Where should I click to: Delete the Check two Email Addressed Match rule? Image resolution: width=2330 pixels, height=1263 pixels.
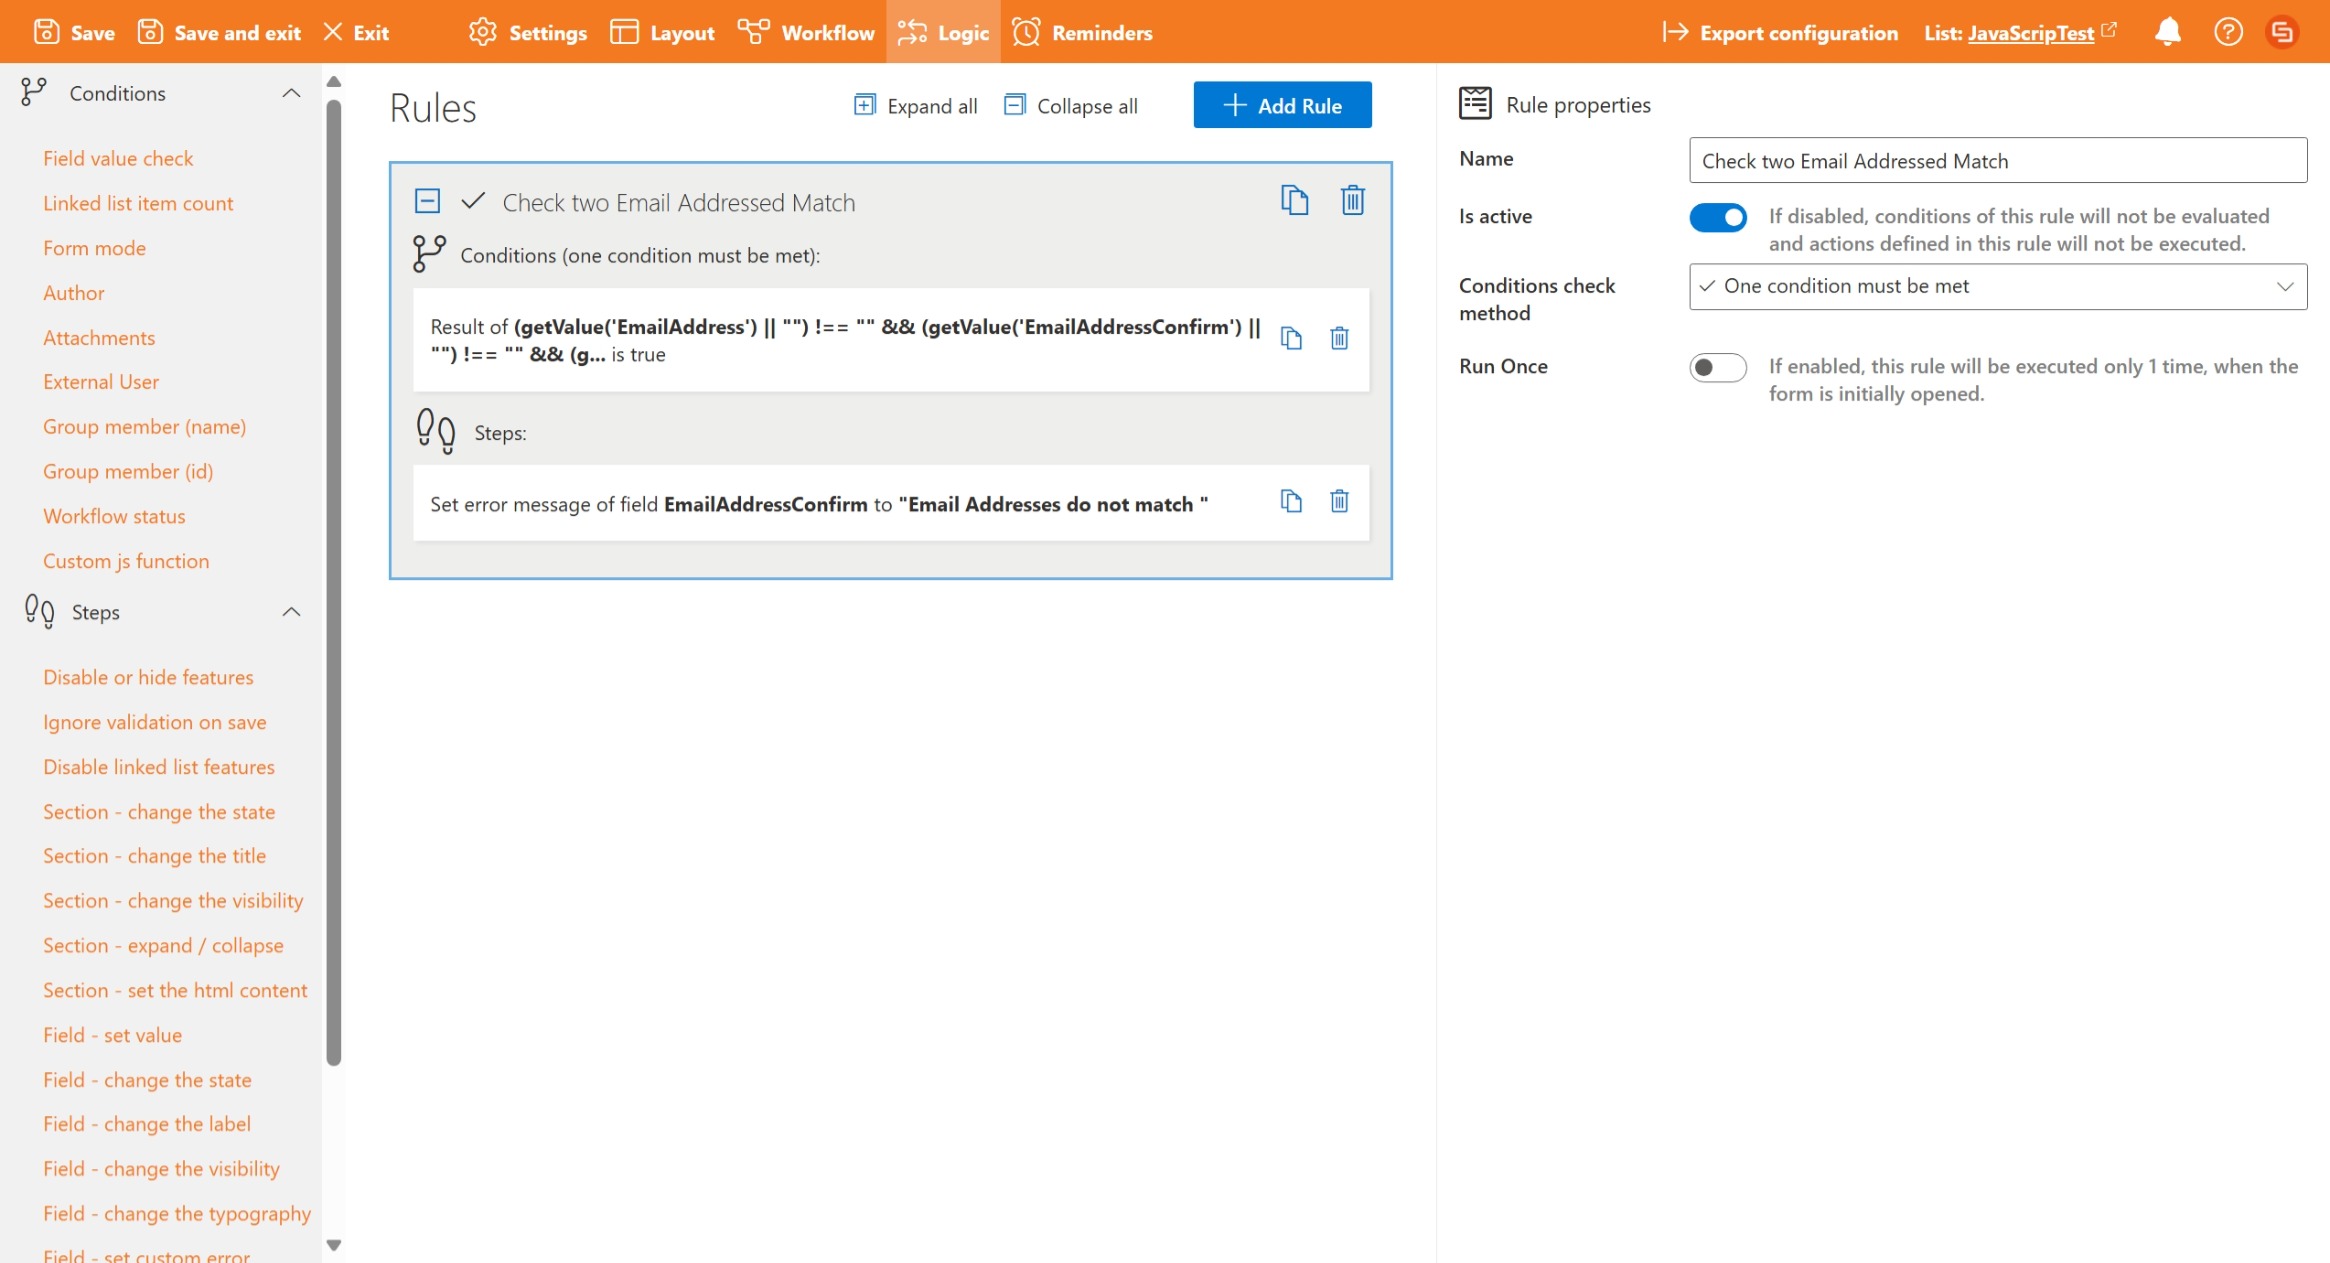pos(1352,201)
